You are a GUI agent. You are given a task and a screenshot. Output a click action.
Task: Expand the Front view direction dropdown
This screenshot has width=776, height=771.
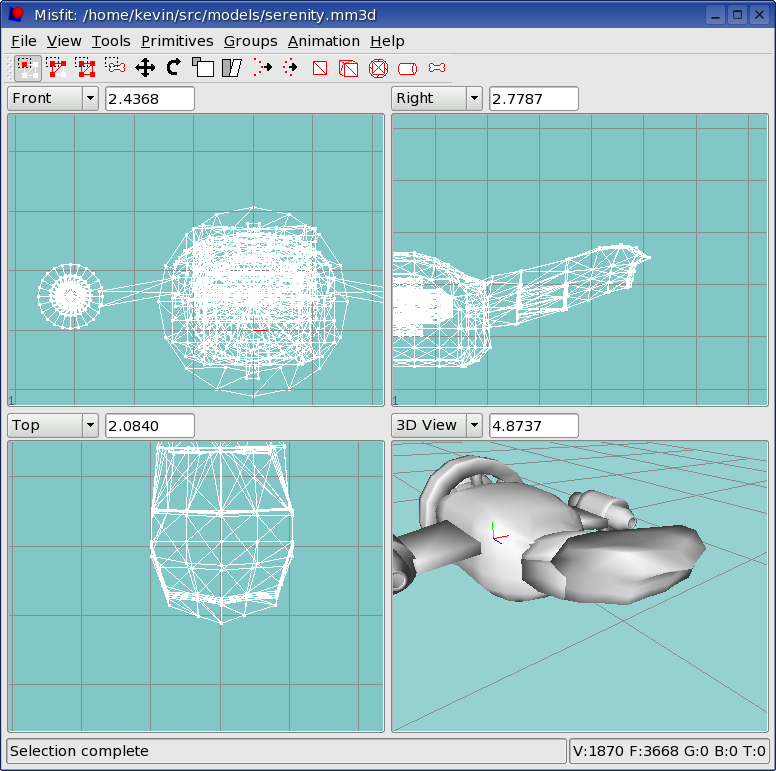tap(90, 98)
